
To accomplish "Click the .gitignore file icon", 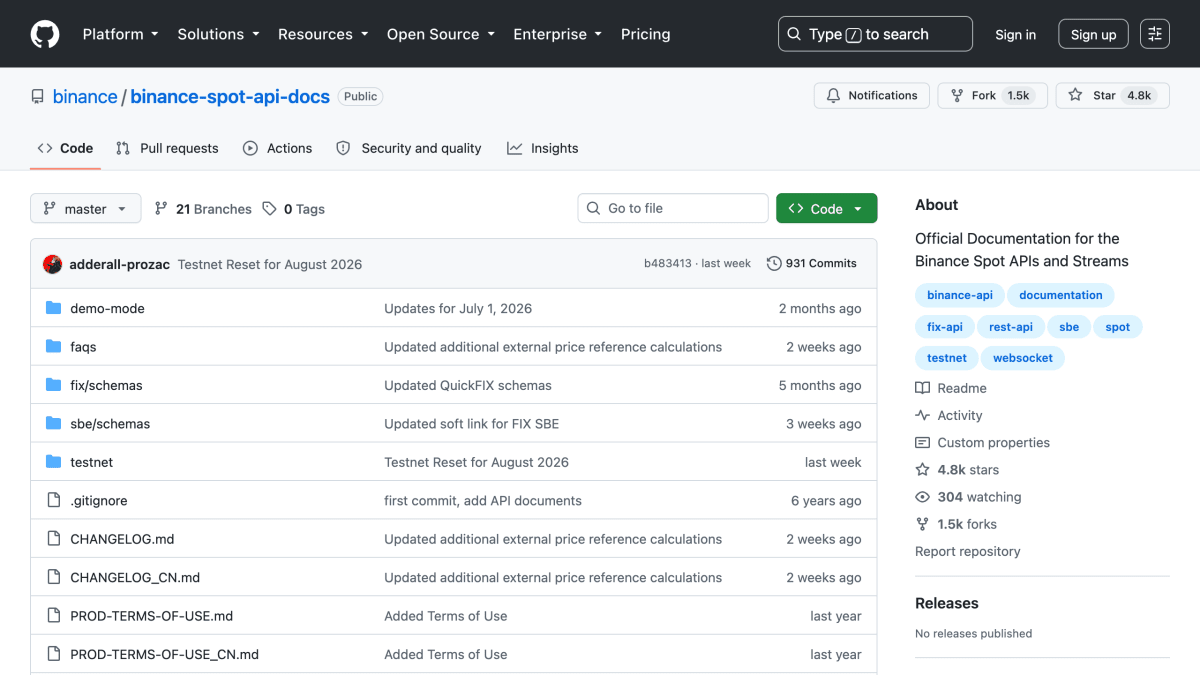I will [x=54, y=500].
